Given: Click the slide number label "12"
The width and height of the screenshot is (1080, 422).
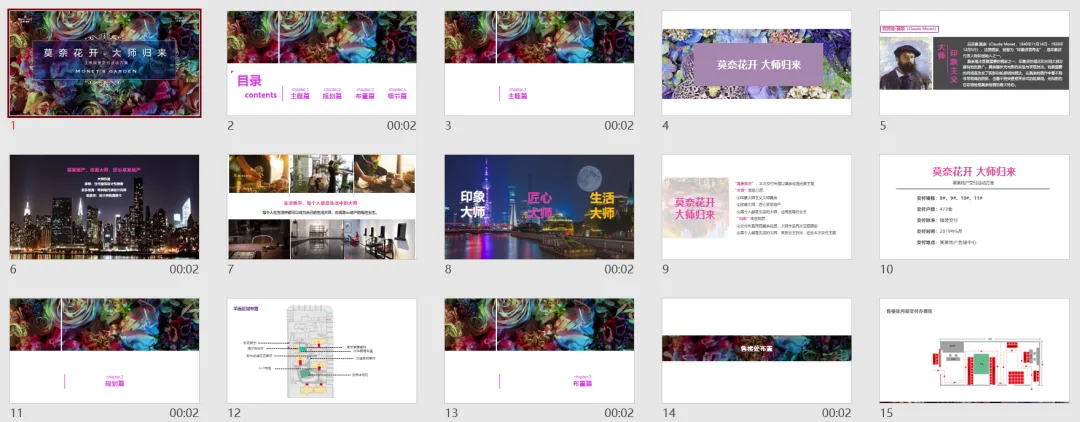Looking at the screenshot, I should click(234, 413).
